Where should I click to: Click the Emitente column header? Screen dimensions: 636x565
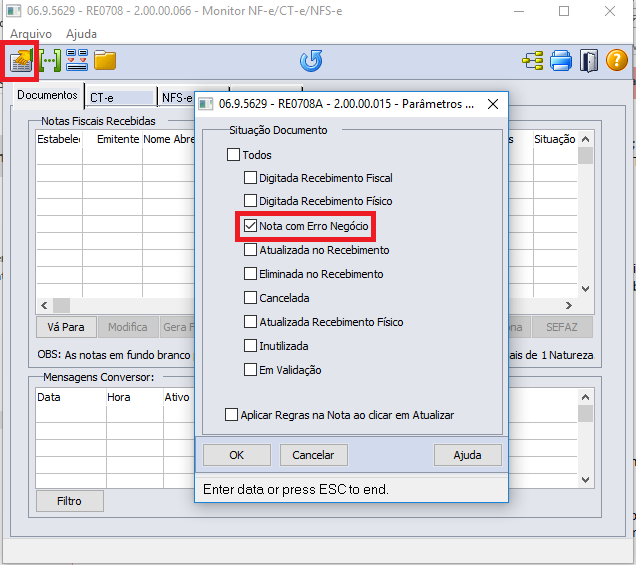112,139
